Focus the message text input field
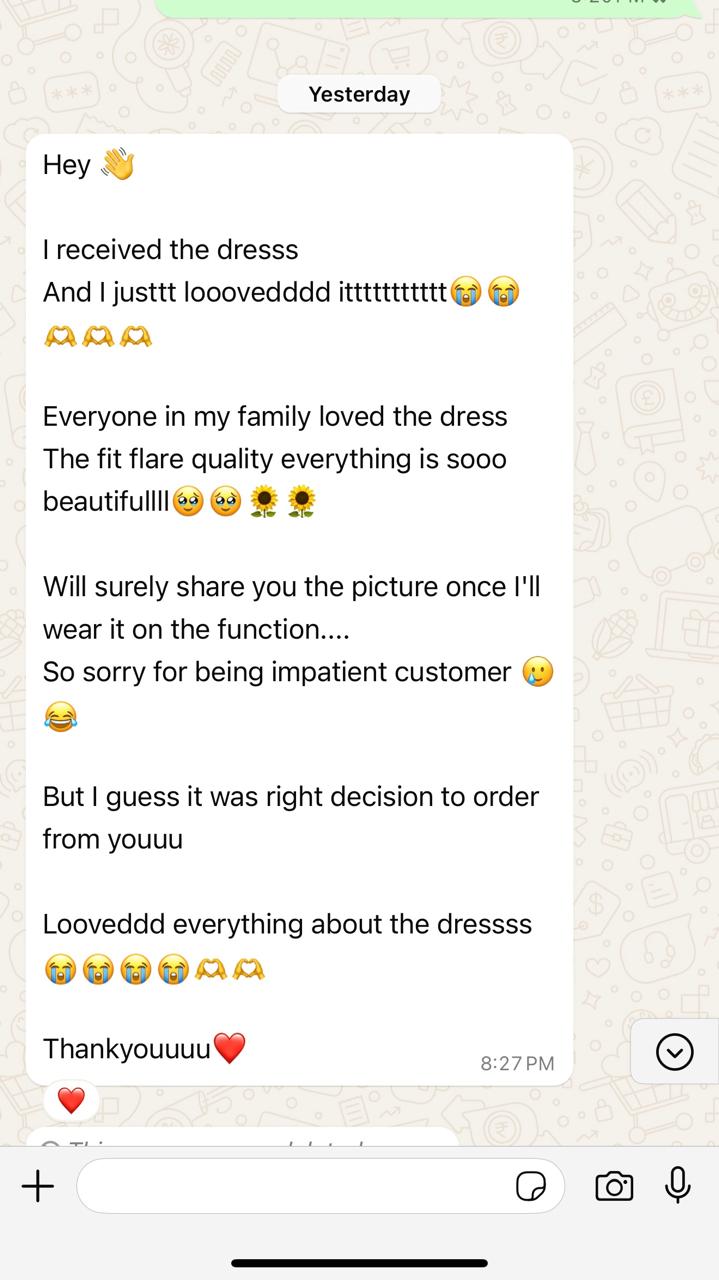Image resolution: width=719 pixels, height=1280 pixels. point(320,1186)
